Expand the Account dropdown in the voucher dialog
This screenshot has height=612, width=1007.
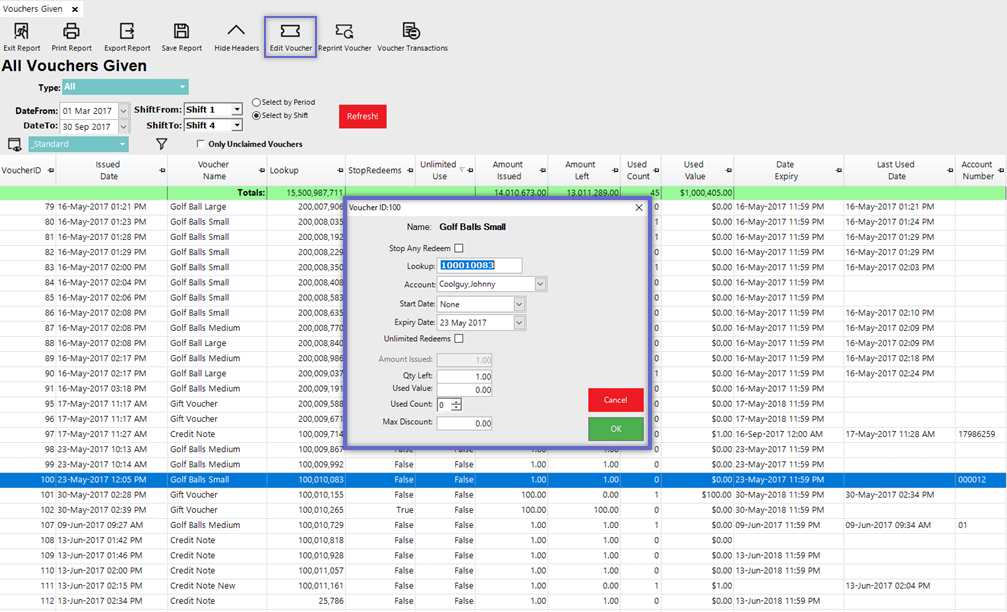pos(540,285)
